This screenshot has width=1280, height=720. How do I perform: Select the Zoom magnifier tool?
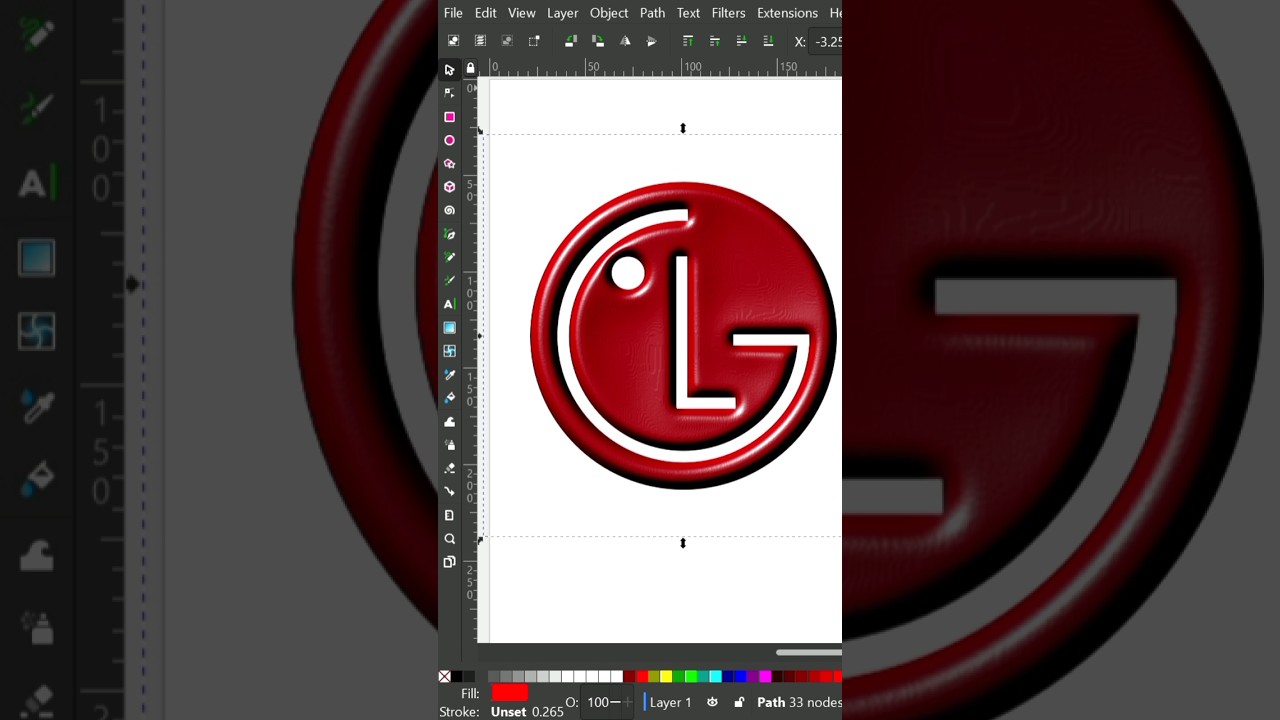coord(449,539)
